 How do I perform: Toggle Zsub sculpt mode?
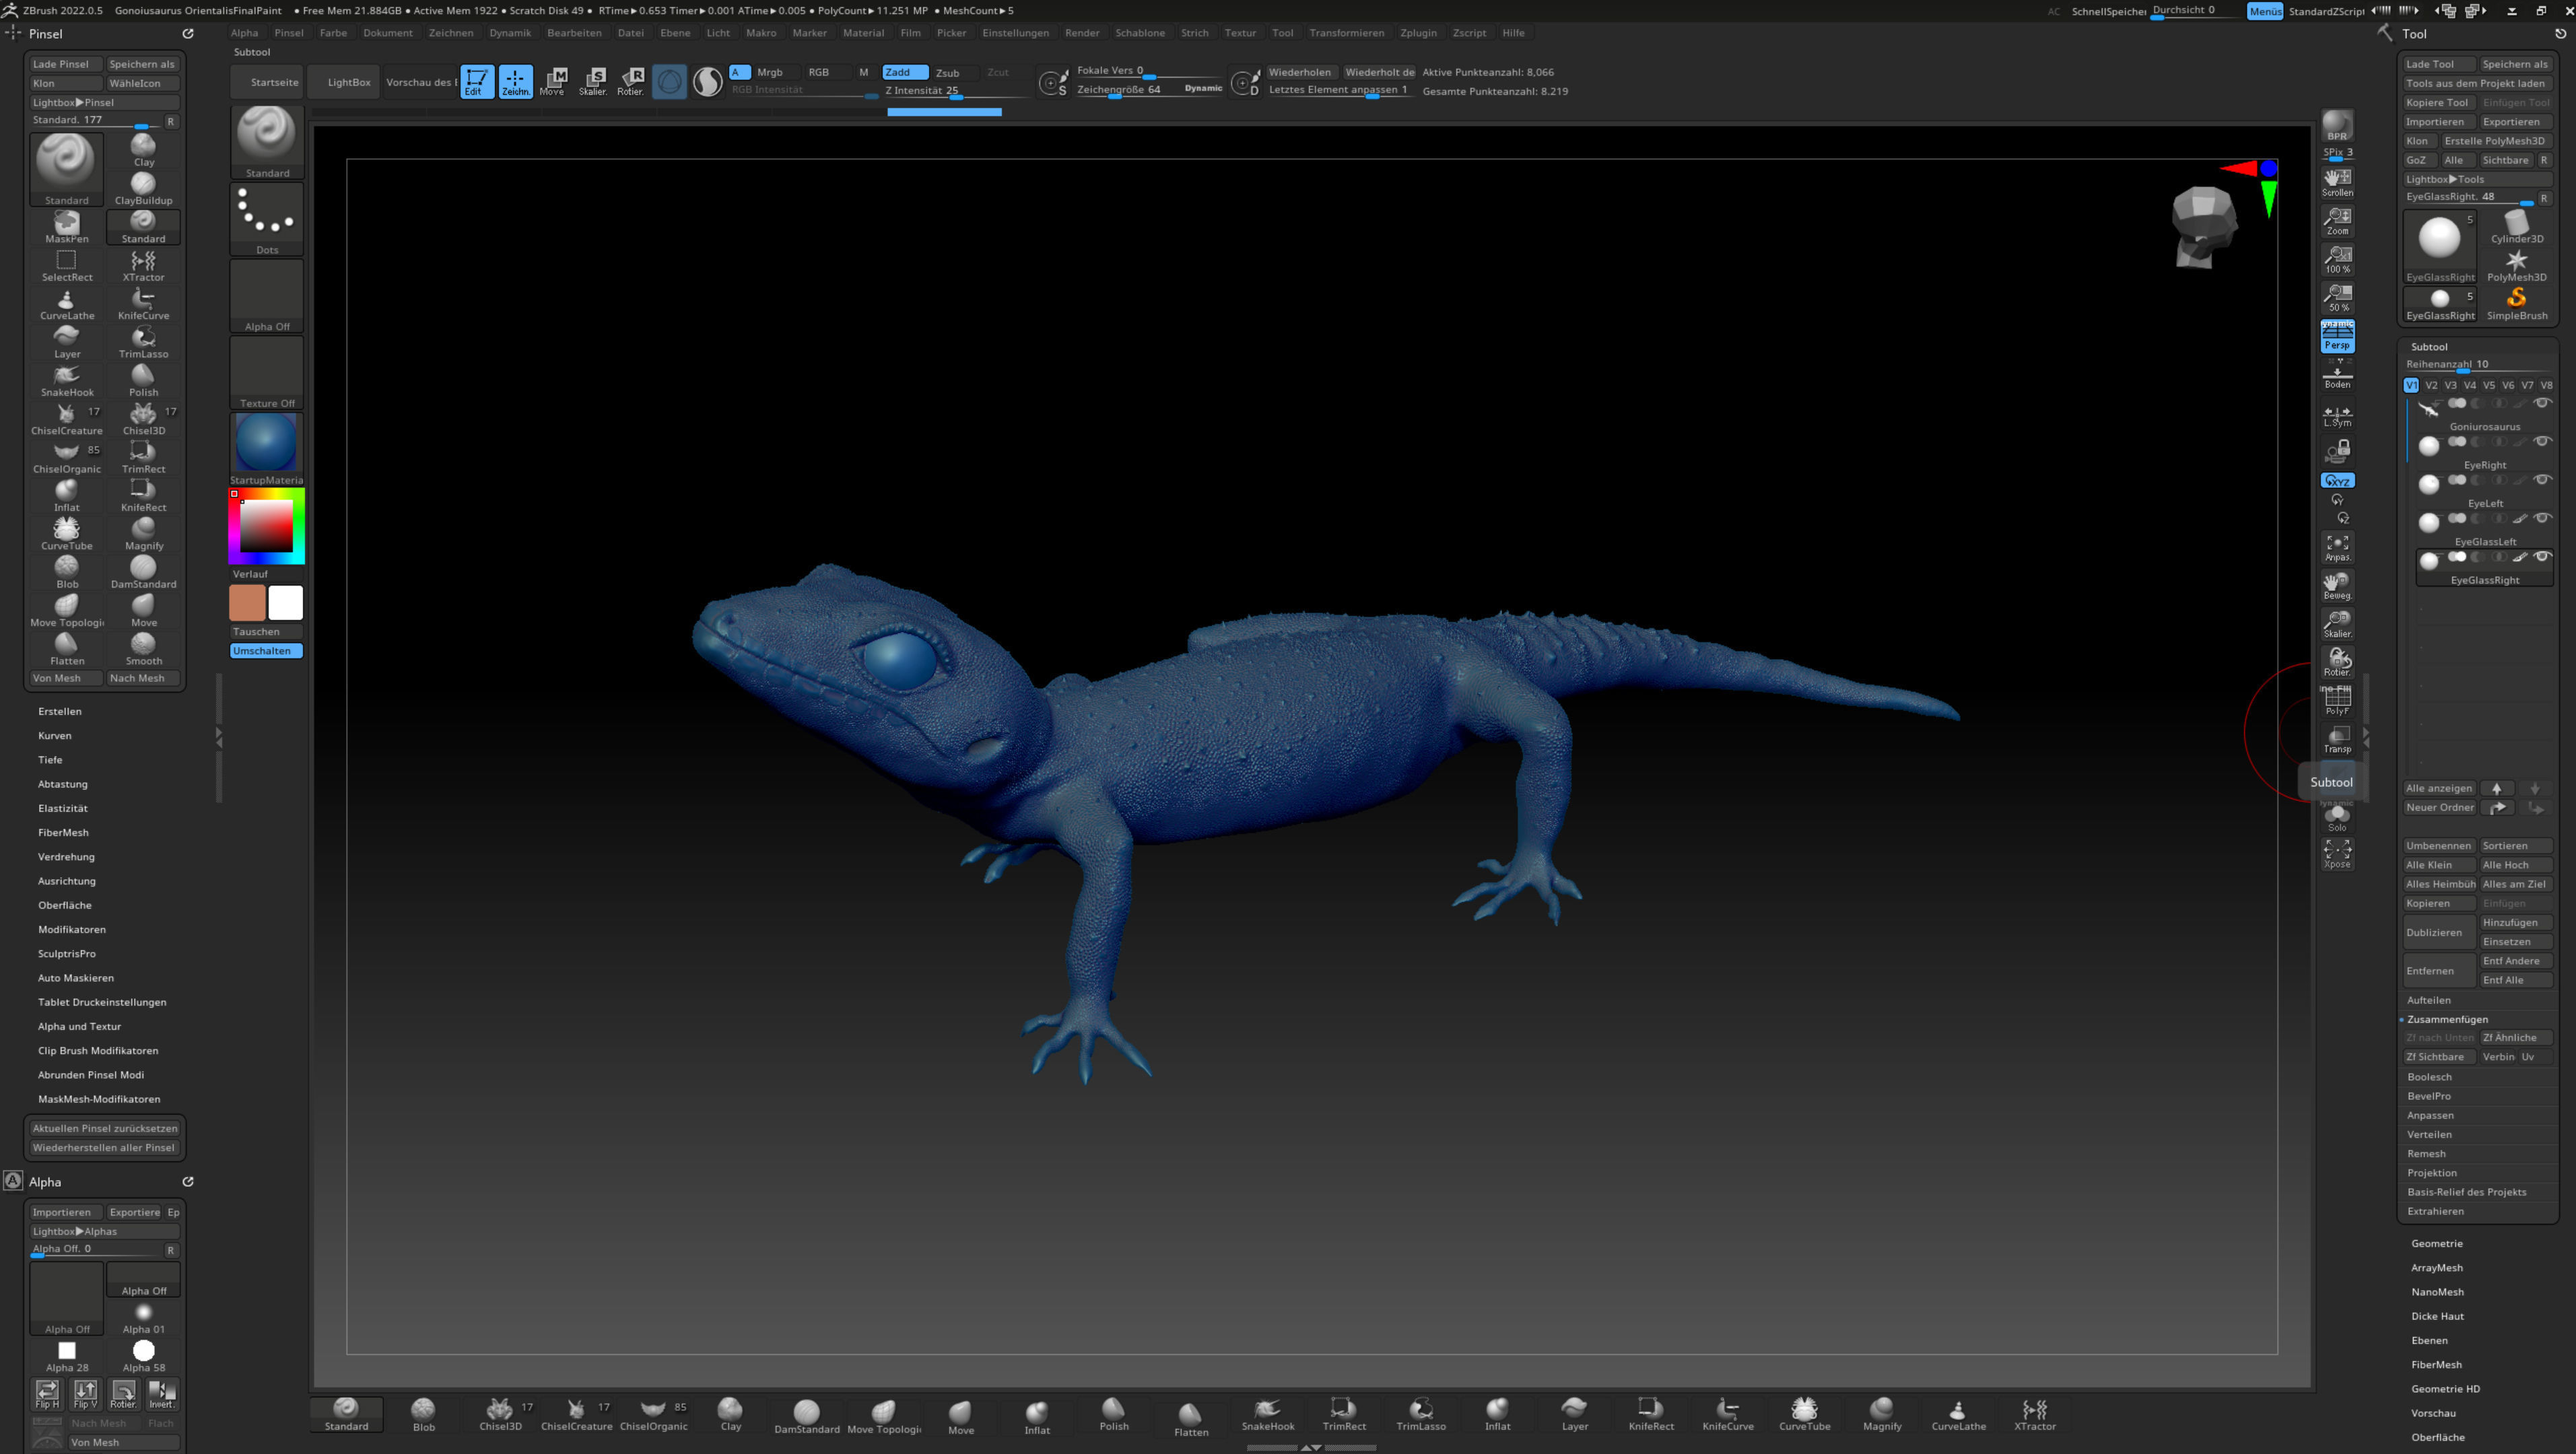pyautogui.click(x=947, y=73)
